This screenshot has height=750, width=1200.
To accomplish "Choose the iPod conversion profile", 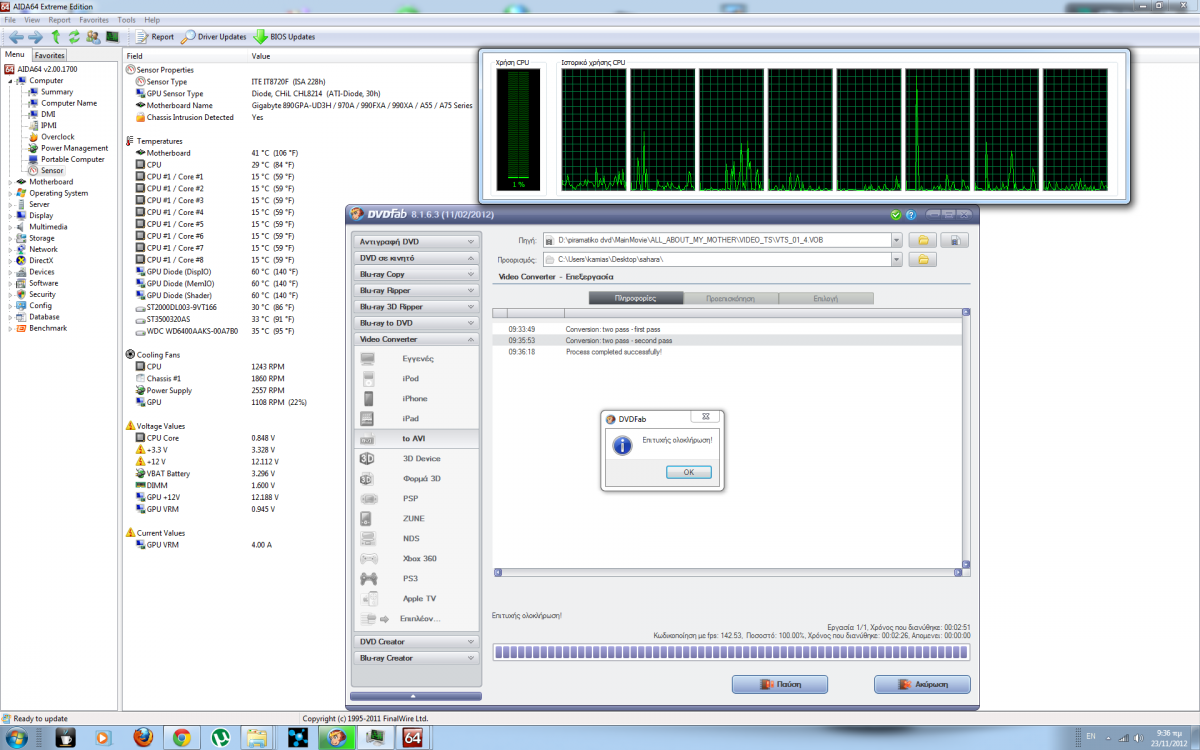I will [417, 378].
